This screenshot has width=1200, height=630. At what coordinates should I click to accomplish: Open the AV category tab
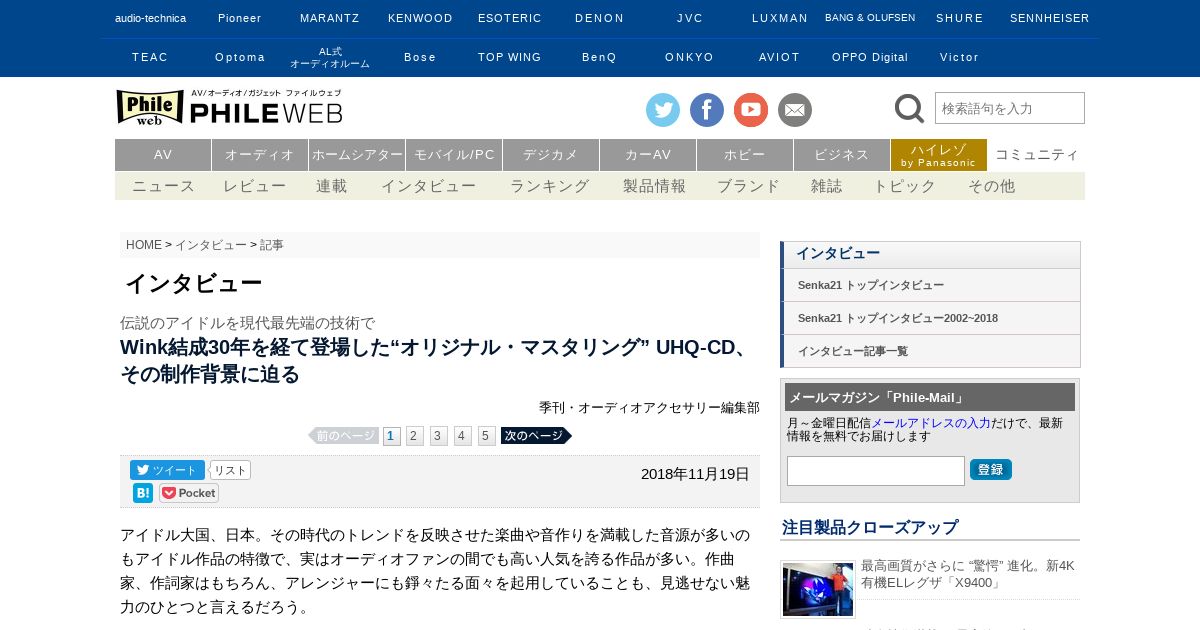click(x=163, y=155)
